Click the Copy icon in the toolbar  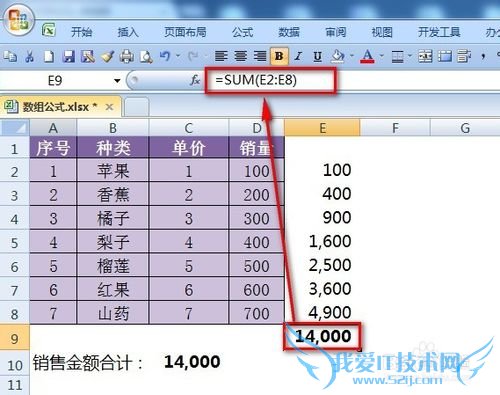10,57
